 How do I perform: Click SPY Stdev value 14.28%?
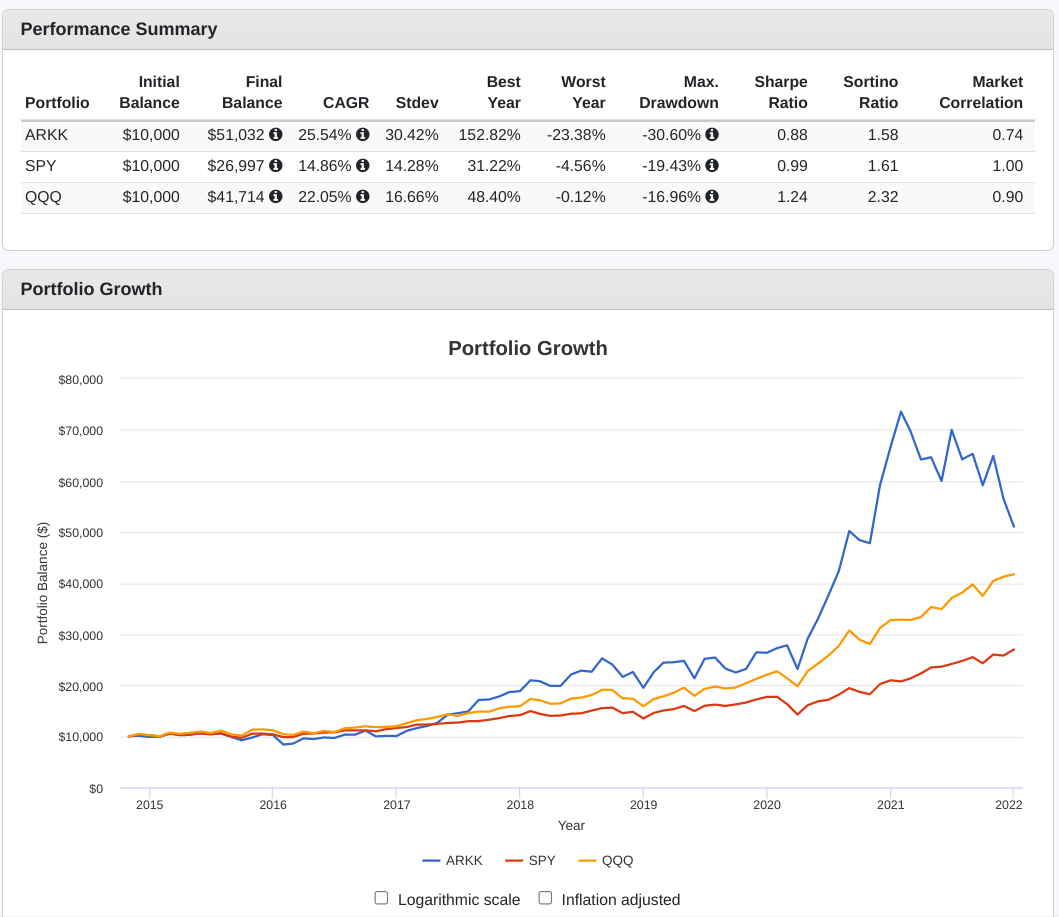(412, 166)
